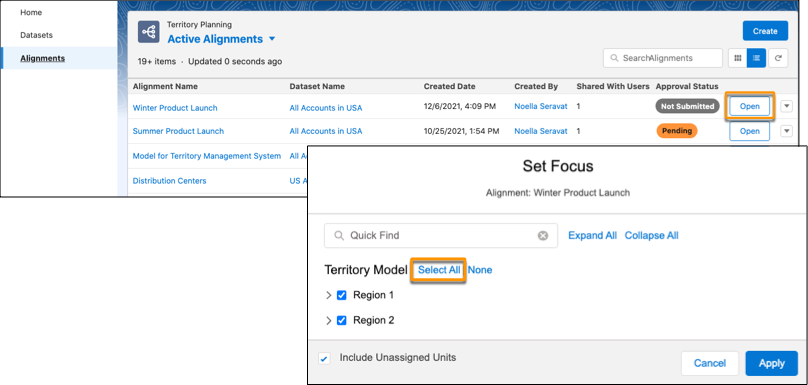The image size is (808, 385).
Task: Click the refresh list icon
Action: pos(778,58)
